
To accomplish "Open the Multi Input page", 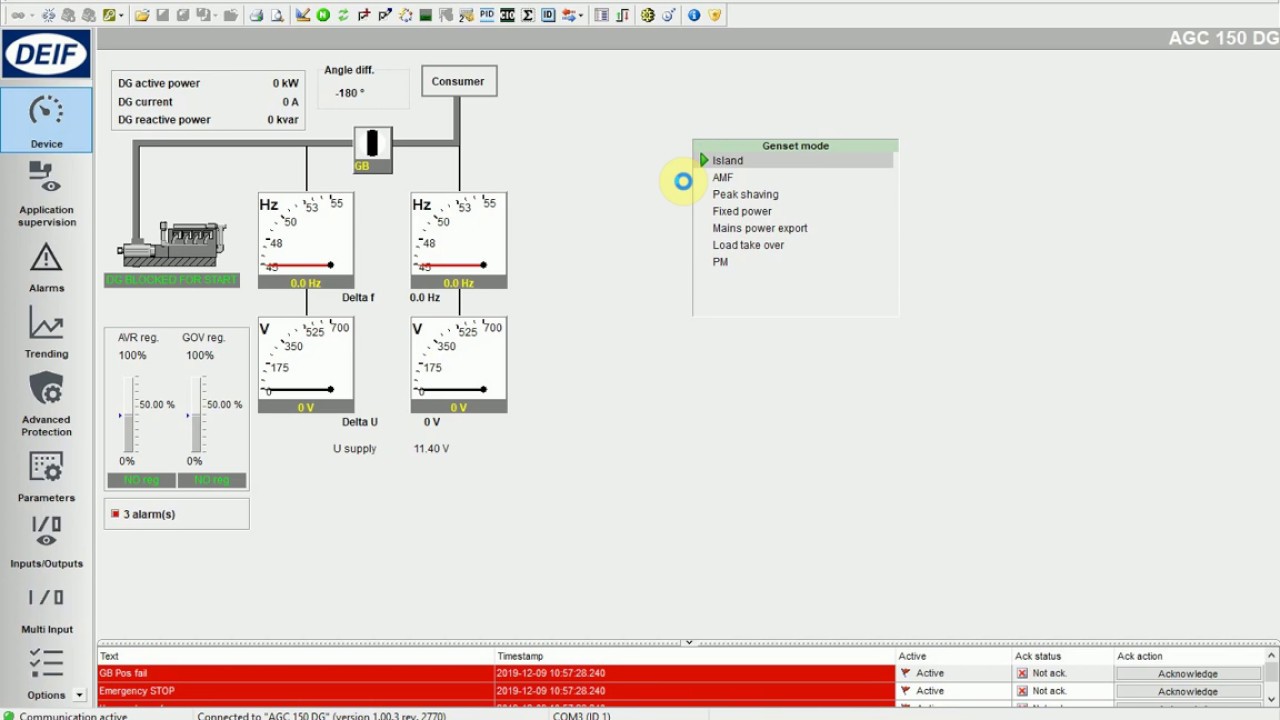I will (x=46, y=608).
